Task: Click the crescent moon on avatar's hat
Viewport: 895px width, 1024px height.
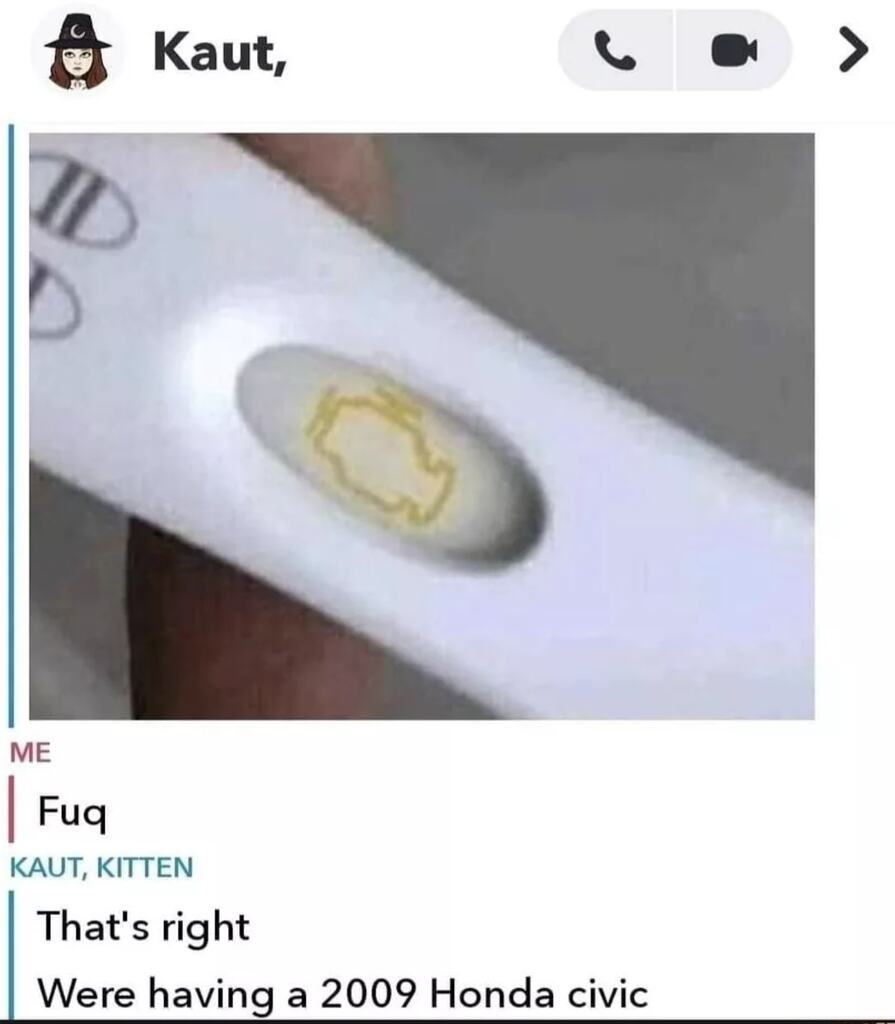Action: pos(78,31)
